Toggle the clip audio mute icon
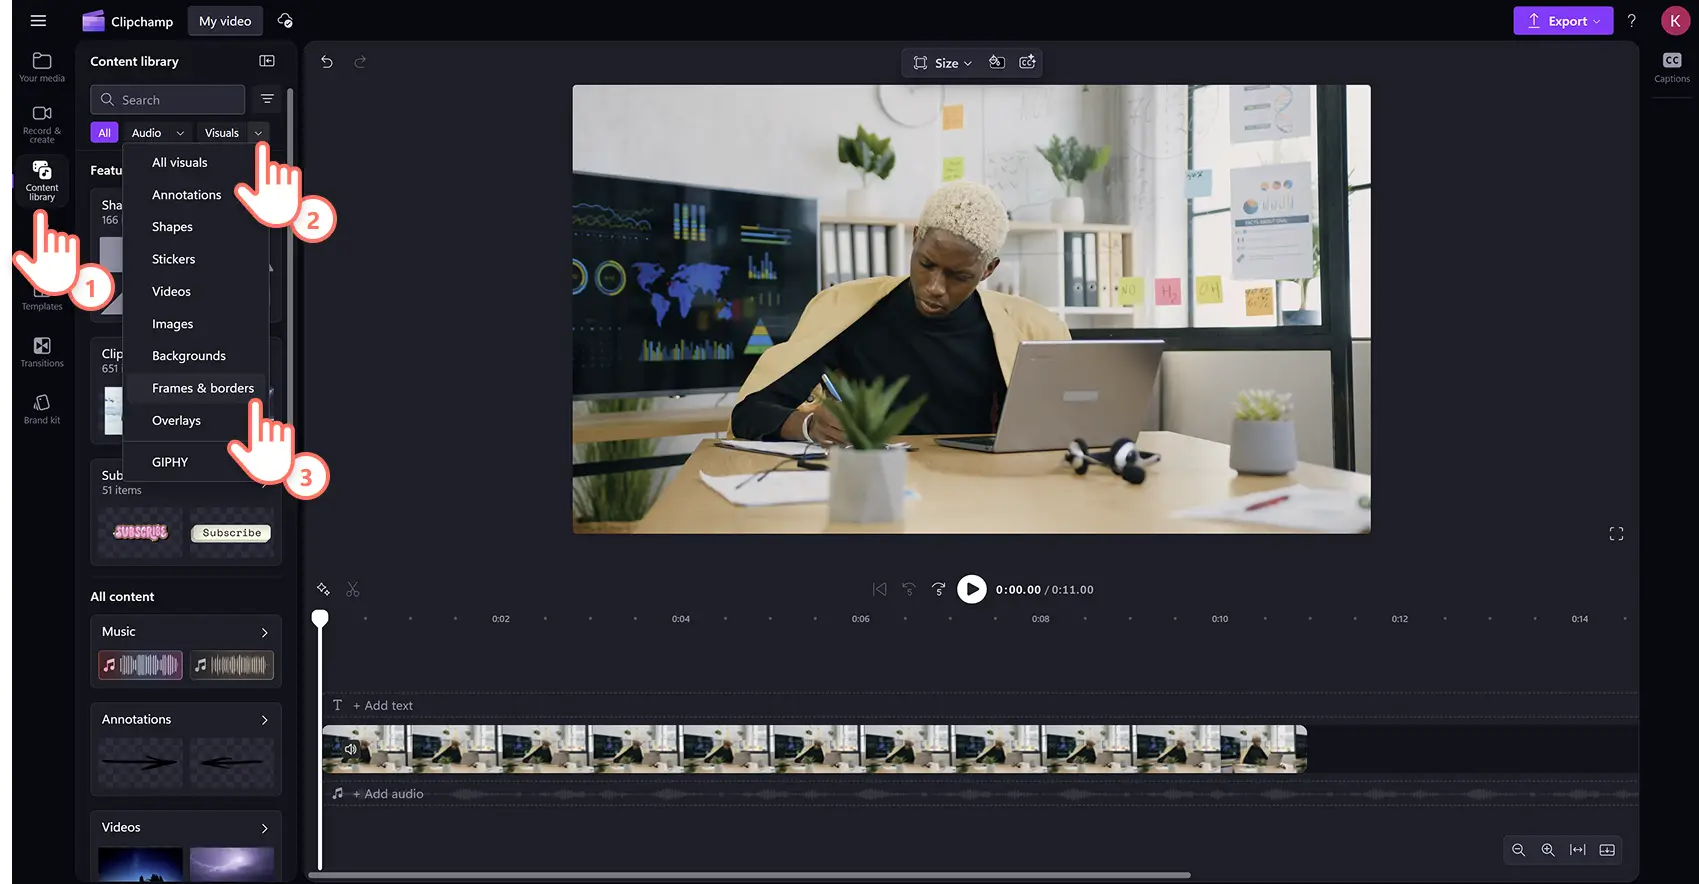This screenshot has height=884, width=1699. pos(351,749)
